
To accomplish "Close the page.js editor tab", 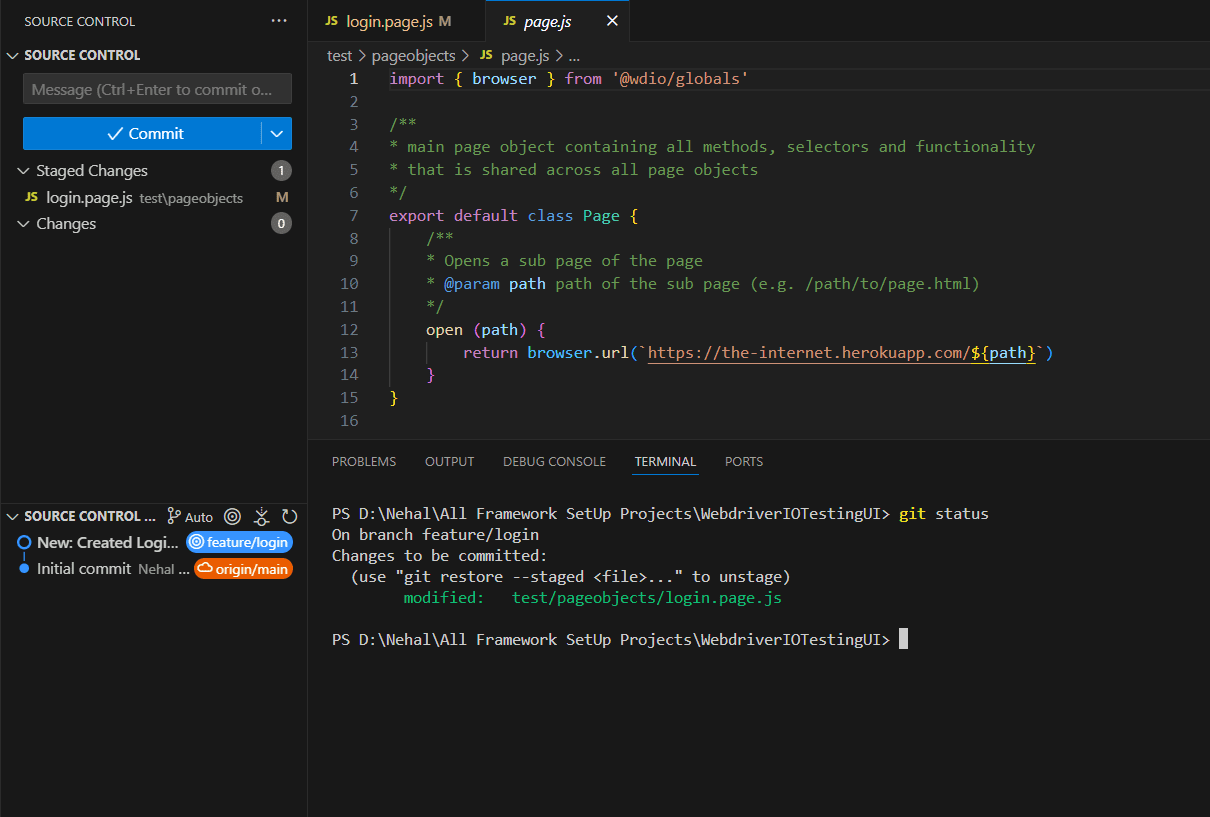I will [612, 21].
